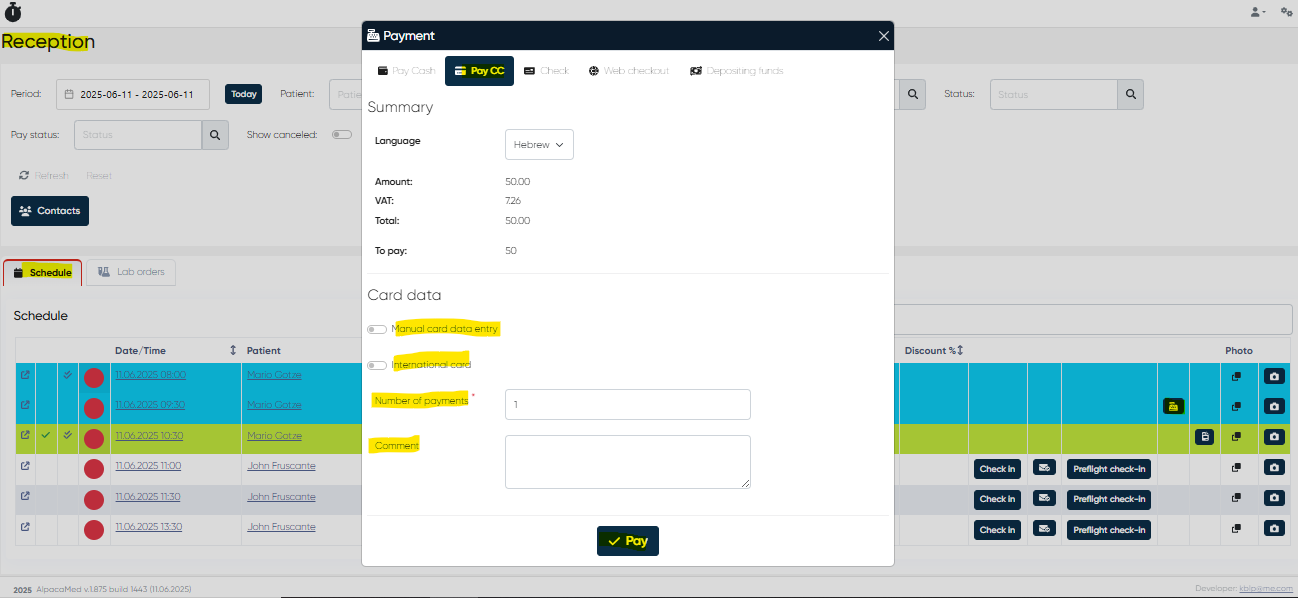1298x598 pixels.
Task: Click Preflight check-in for the 11:30 appointment
Action: [x=1108, y=499]
